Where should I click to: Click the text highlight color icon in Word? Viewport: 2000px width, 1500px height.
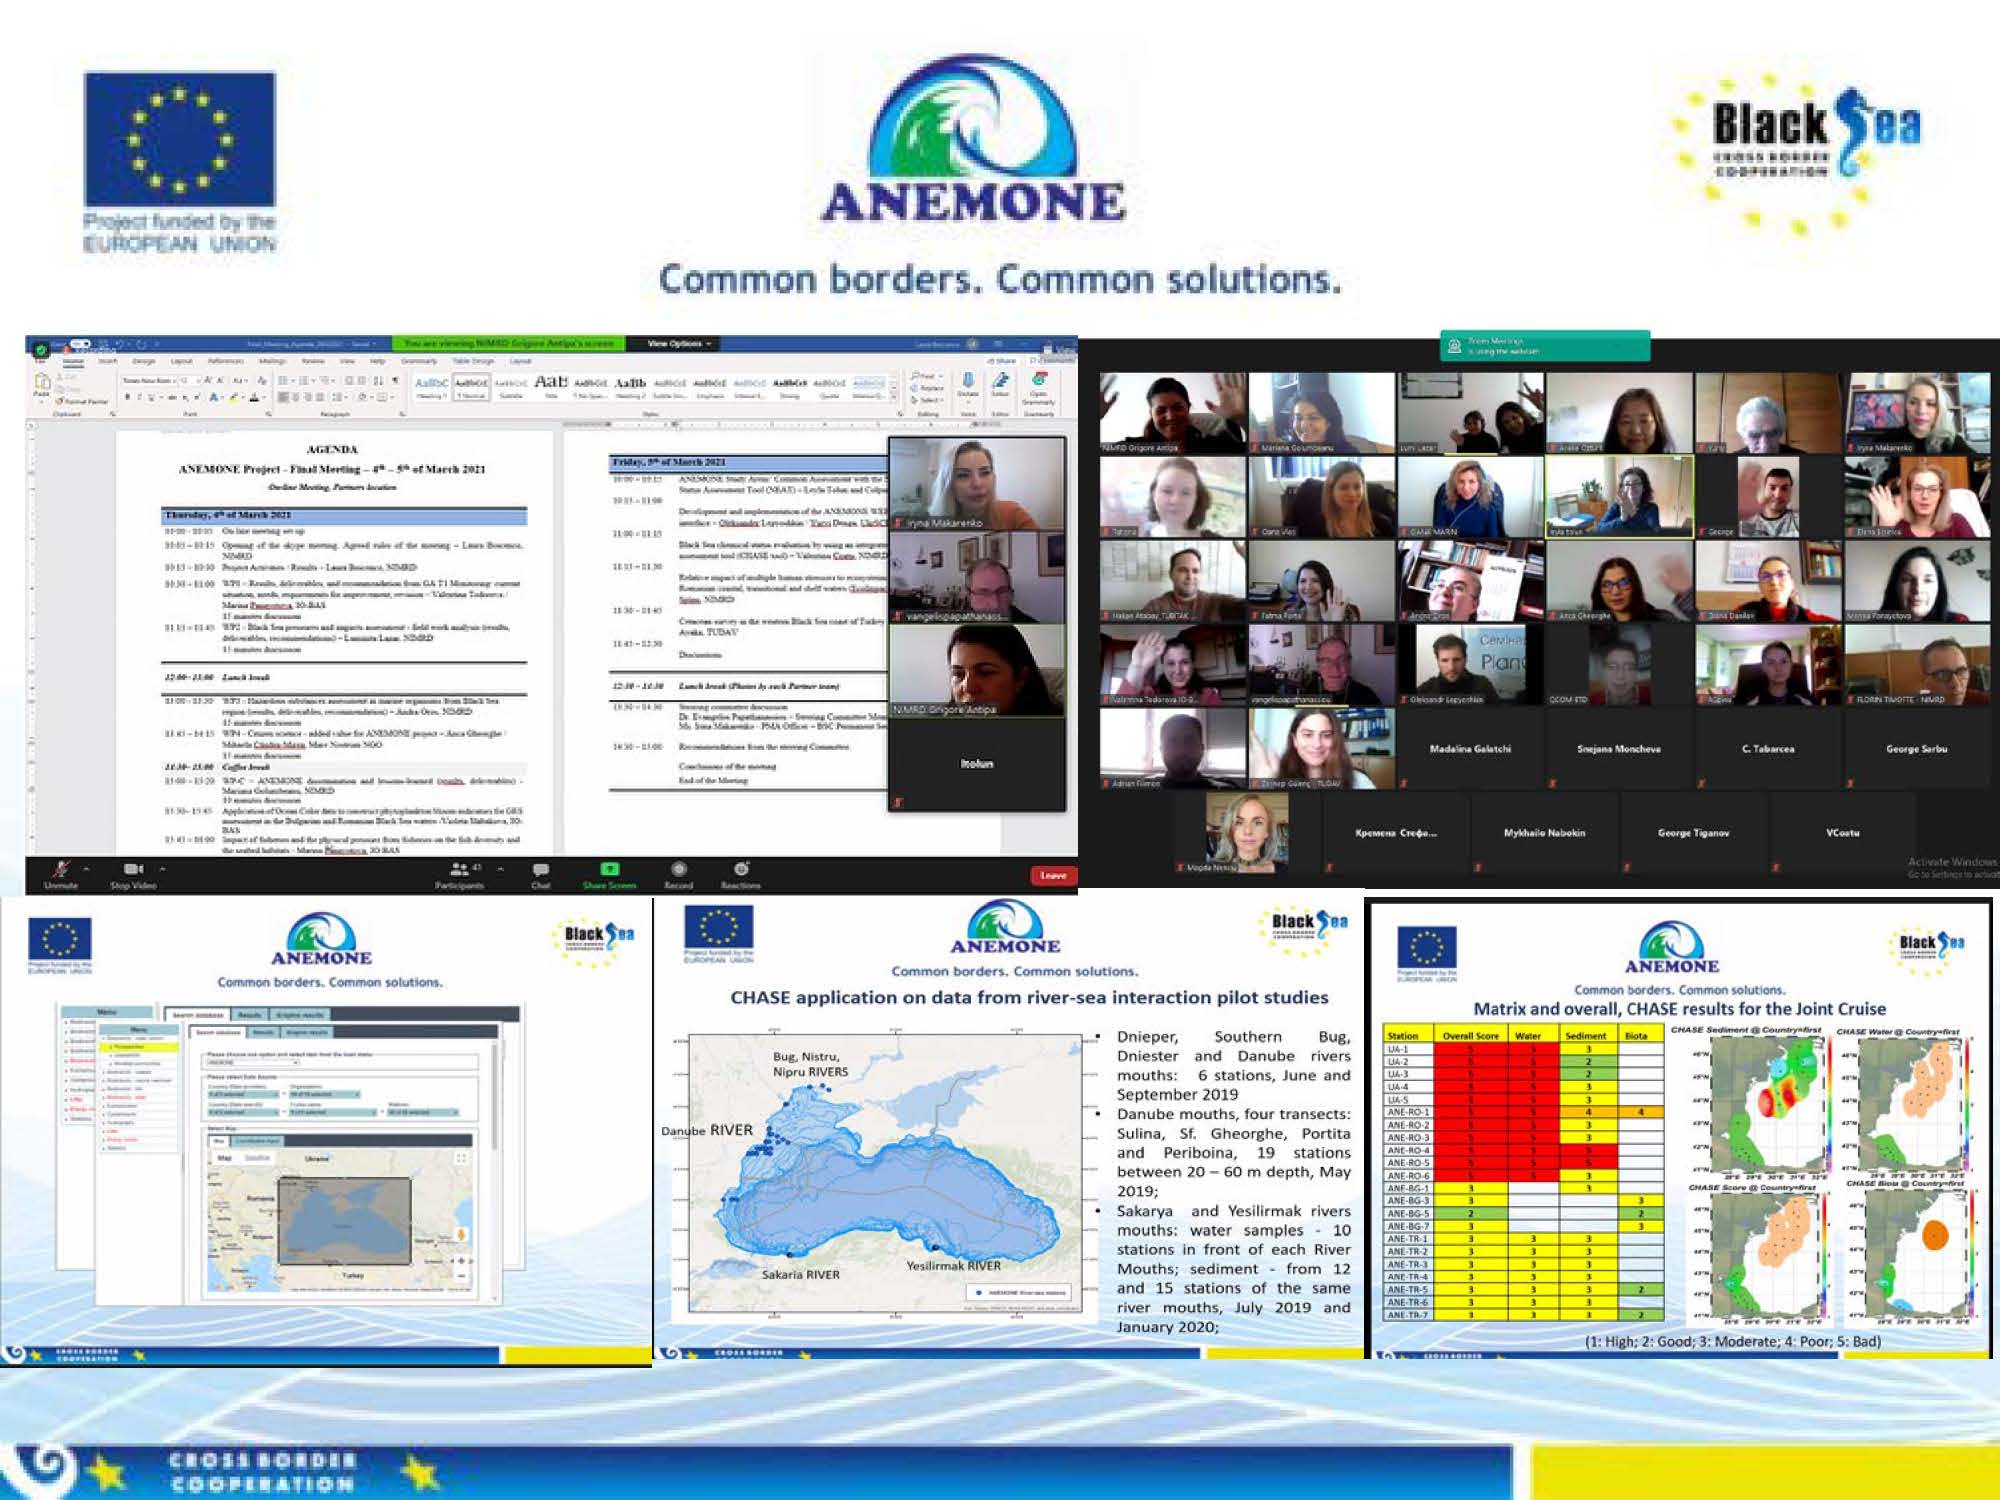click(x=234, y=397)
